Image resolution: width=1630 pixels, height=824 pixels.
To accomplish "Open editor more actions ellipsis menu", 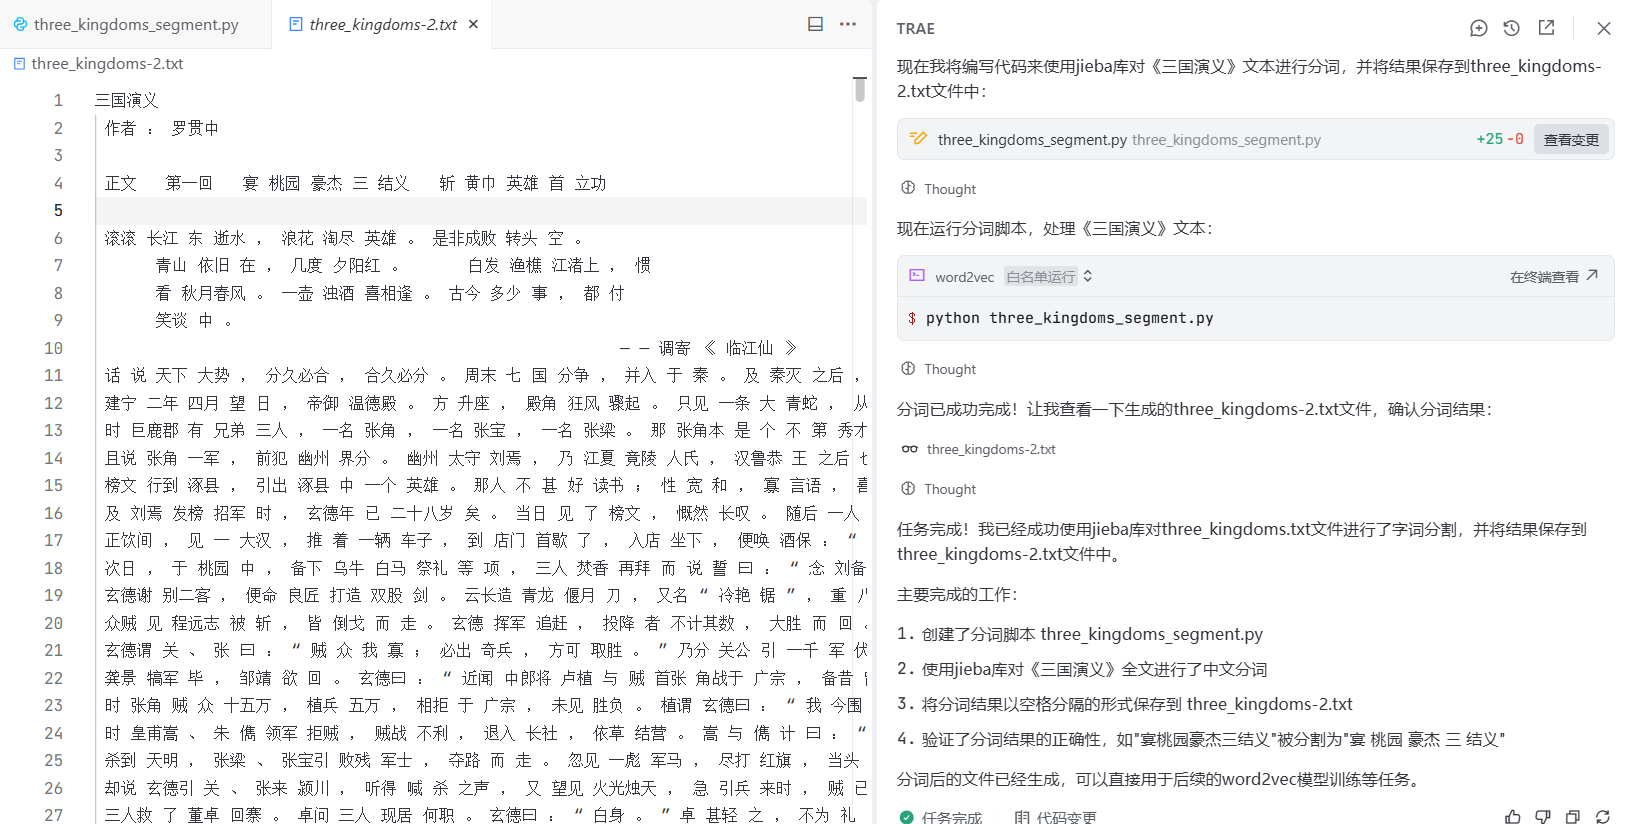I will 848,24.
